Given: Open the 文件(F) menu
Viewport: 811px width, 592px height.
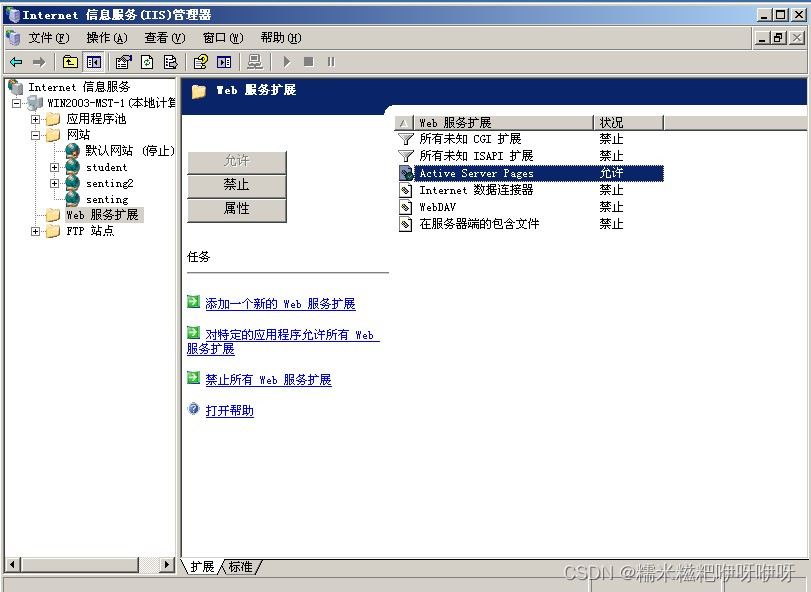Looking at the screenshot, I should [x=49, y=38].
